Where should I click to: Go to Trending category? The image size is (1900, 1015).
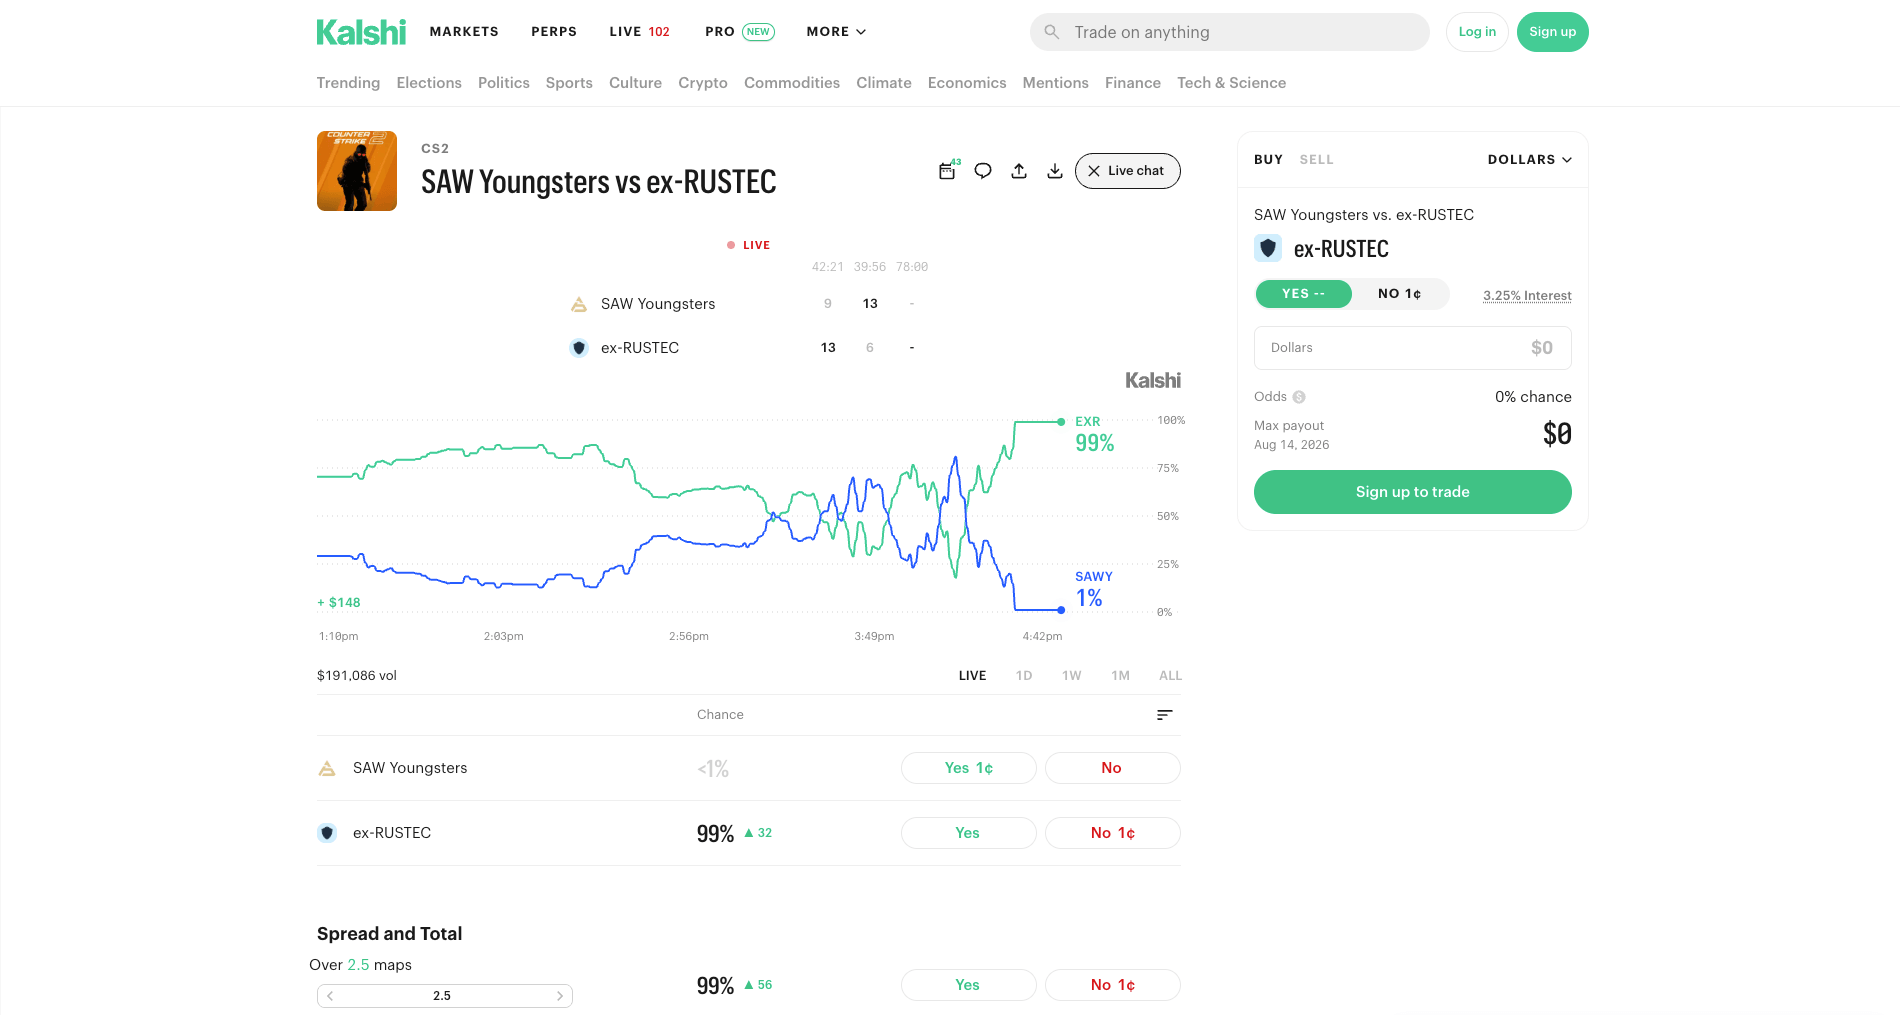(348, 83)
